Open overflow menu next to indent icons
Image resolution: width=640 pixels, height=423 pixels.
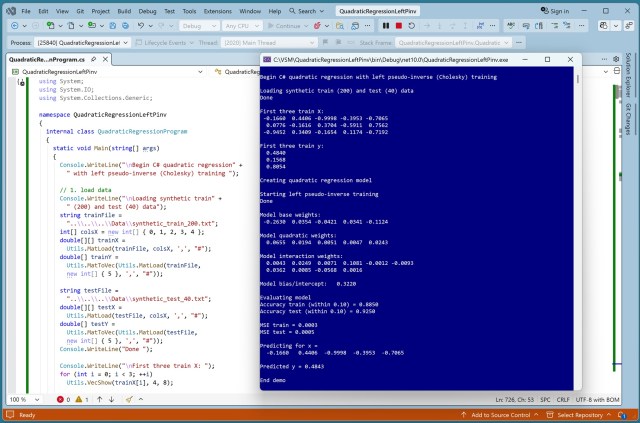[582, 26]
